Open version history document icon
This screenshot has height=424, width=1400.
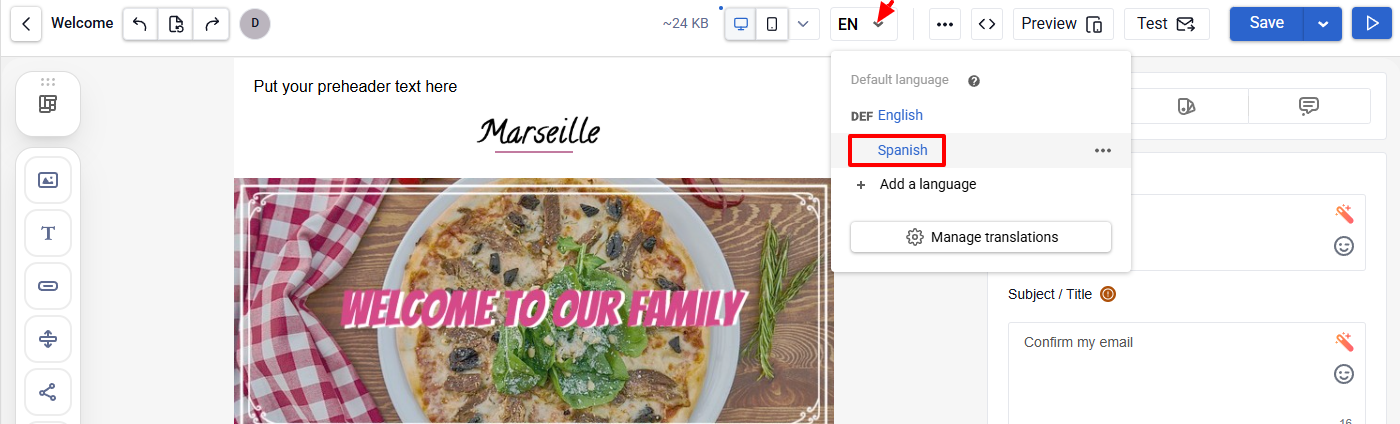click(x=176, y=24)
